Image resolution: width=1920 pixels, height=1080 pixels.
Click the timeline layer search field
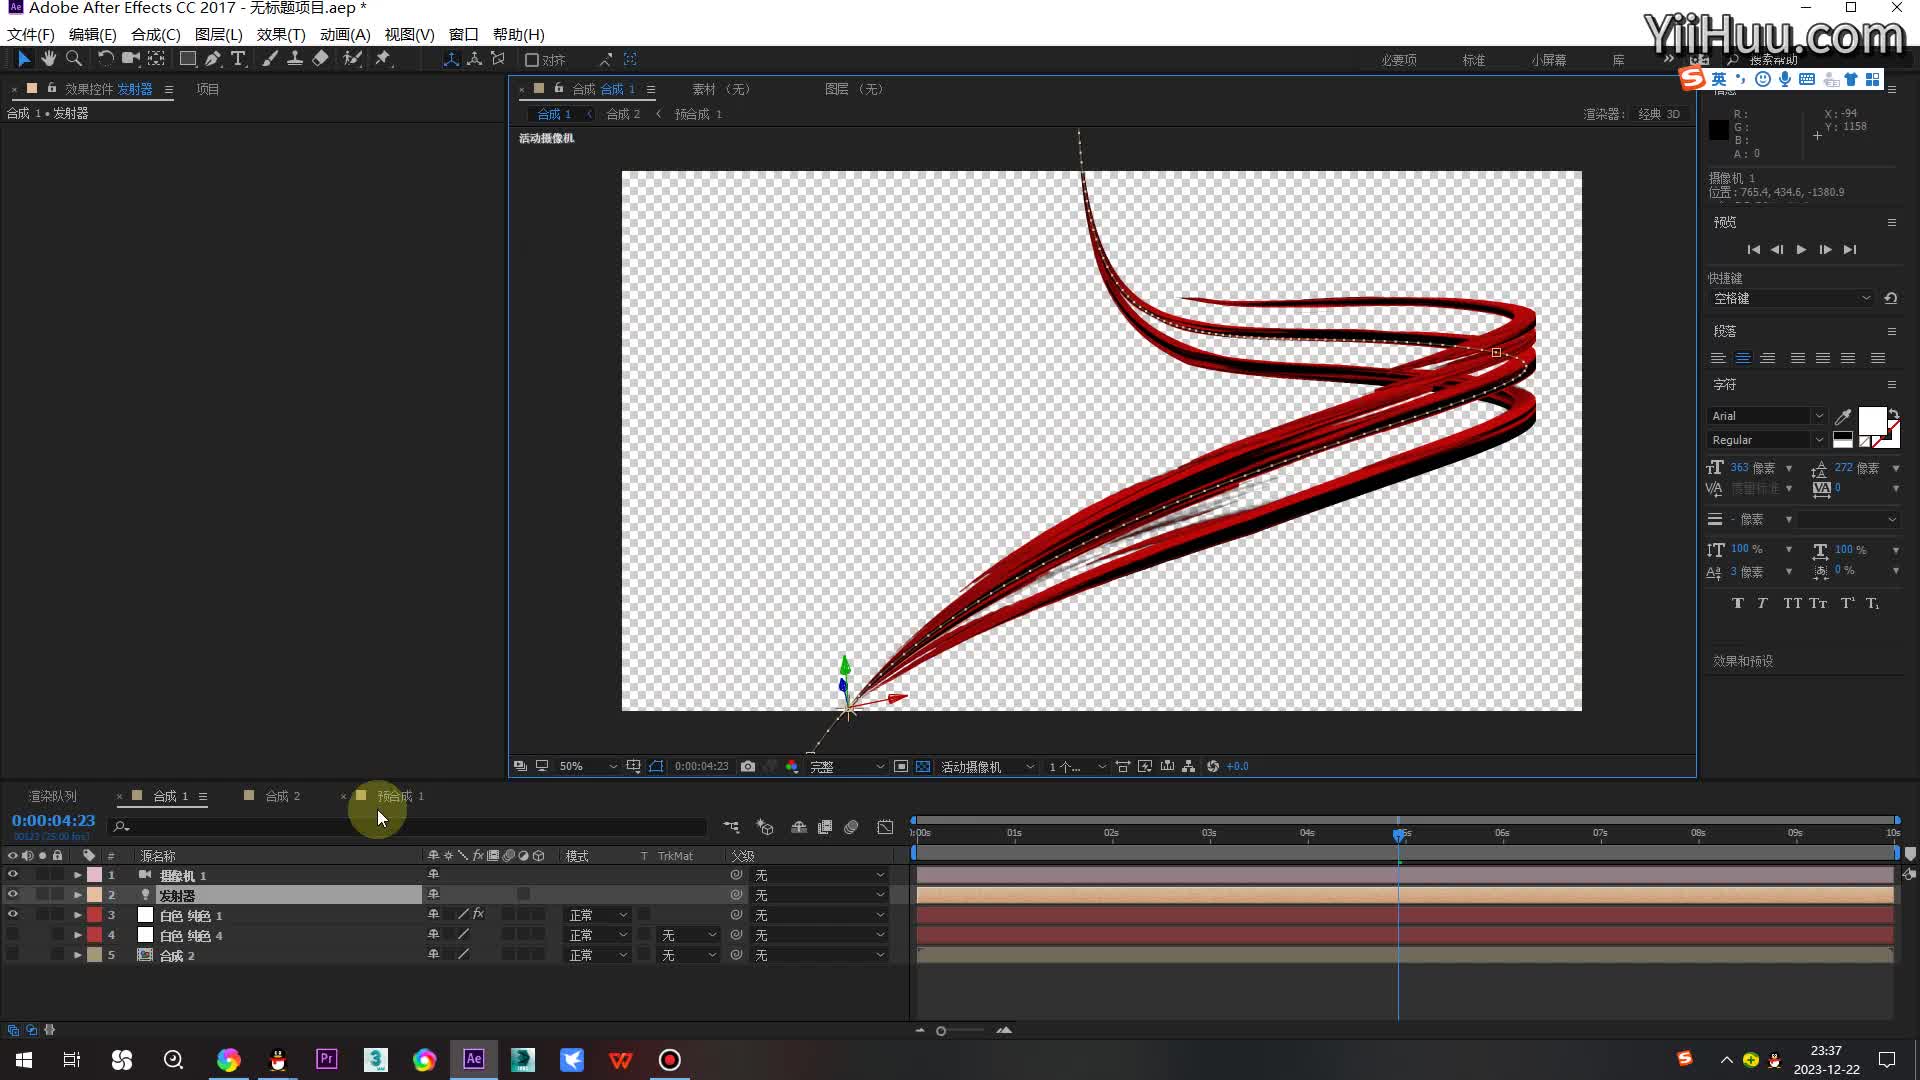[x=408, y=827]
